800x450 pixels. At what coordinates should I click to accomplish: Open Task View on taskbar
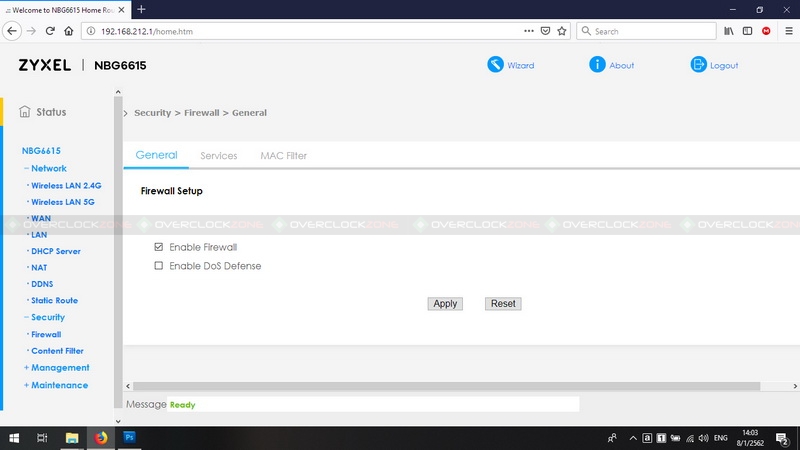point(42,438)
